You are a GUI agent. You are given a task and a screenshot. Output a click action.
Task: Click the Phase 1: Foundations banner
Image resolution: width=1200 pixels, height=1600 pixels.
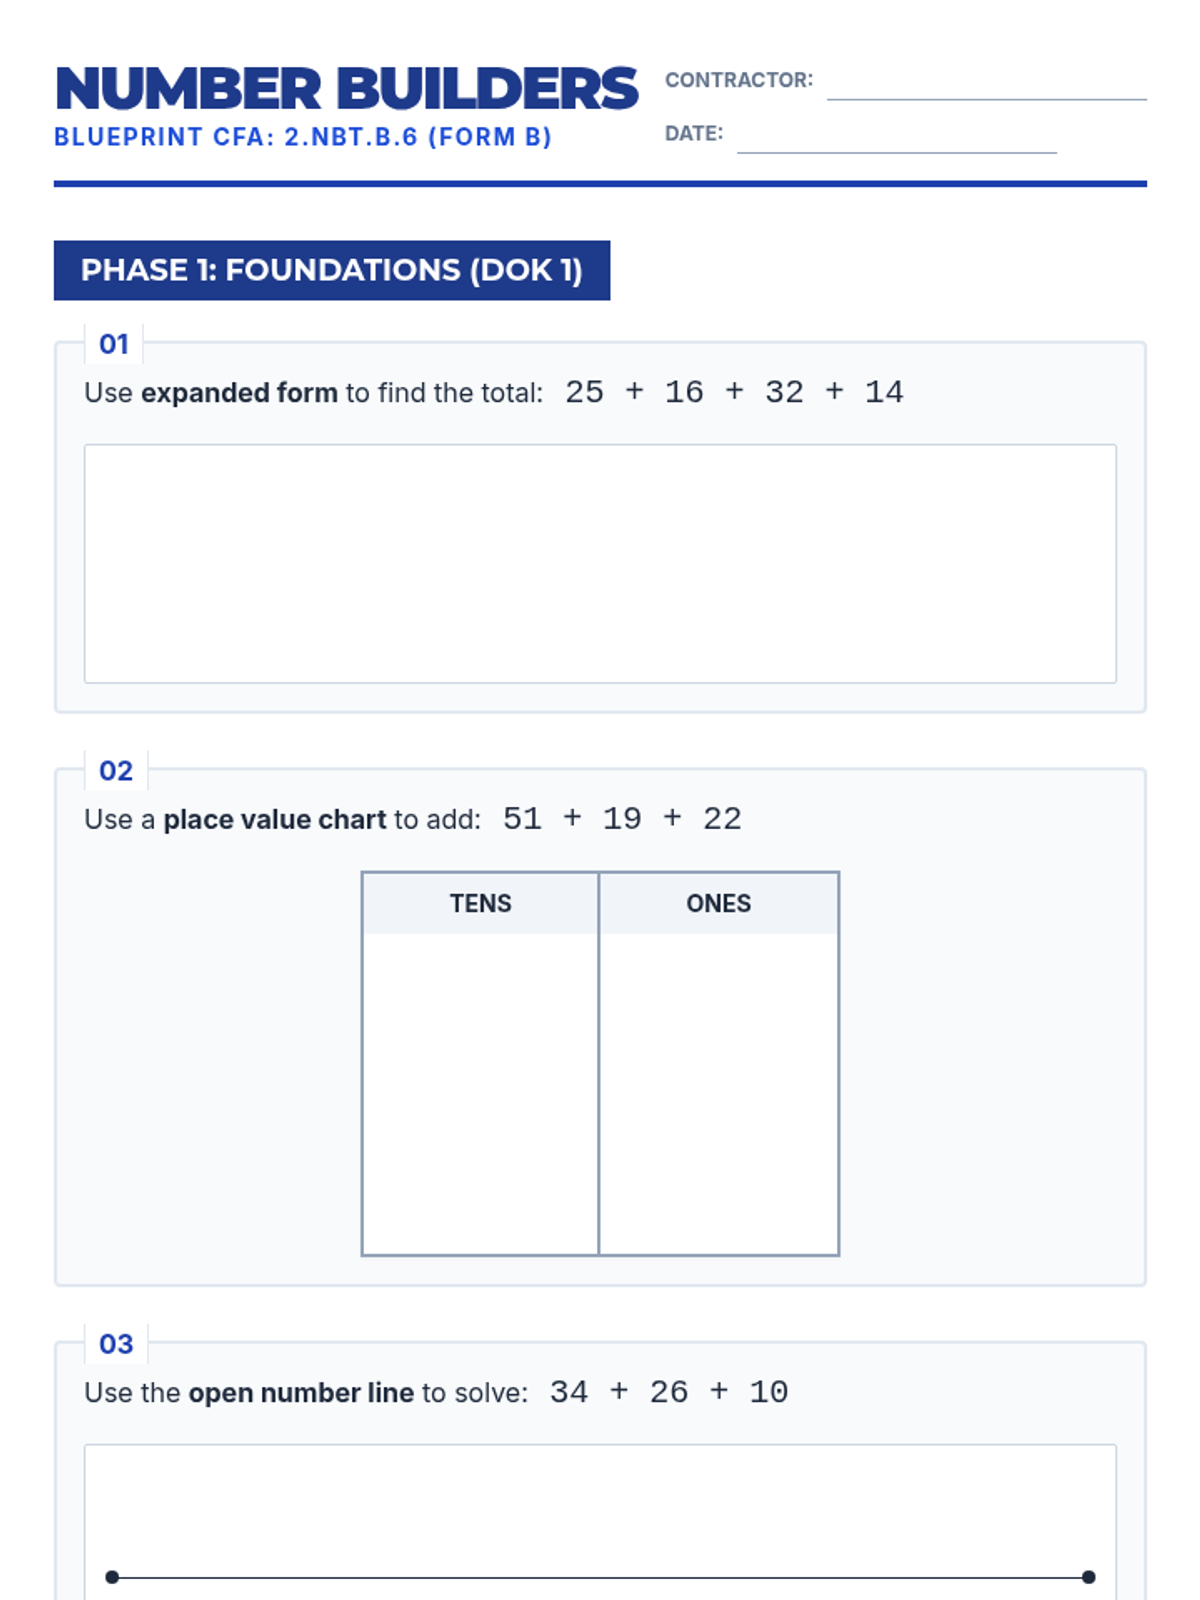click(332, 270)
